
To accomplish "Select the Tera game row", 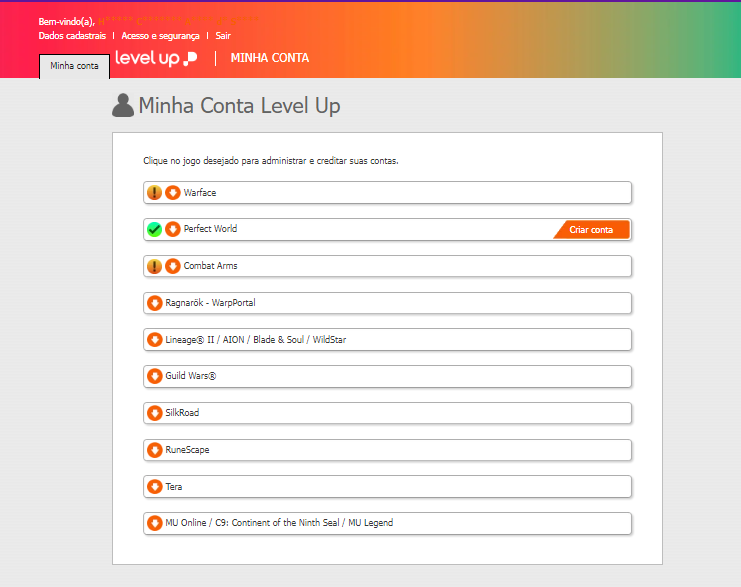I will pyautogui.click(x=388, y=487).
